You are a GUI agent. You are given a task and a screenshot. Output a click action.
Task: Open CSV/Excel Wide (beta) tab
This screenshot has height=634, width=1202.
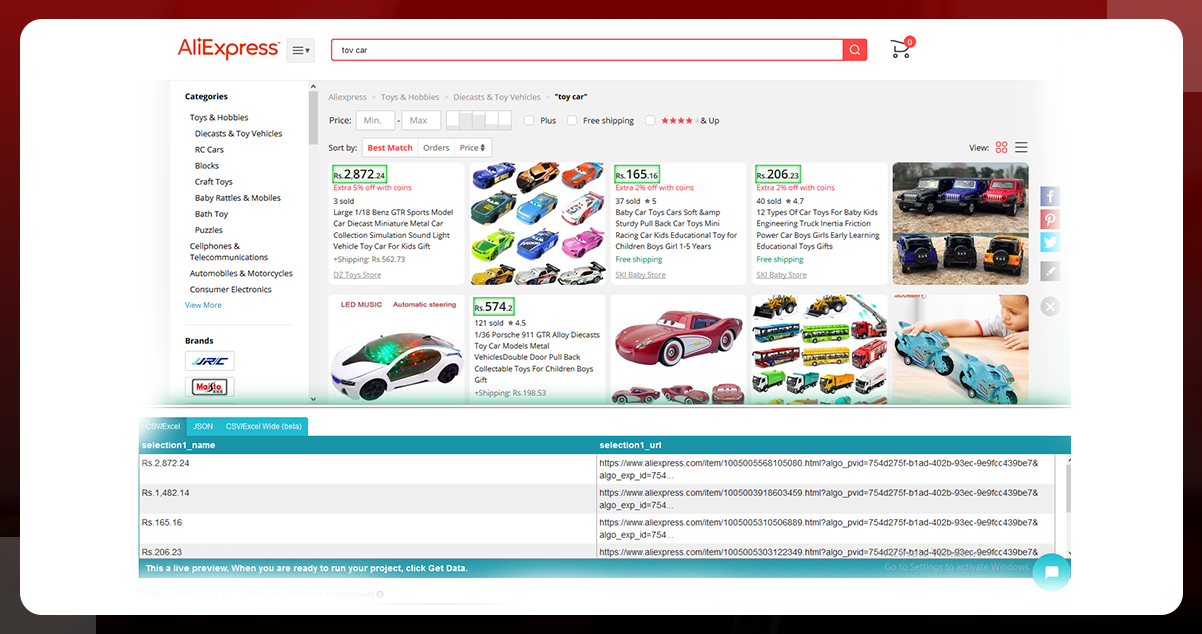click(263, 426)
